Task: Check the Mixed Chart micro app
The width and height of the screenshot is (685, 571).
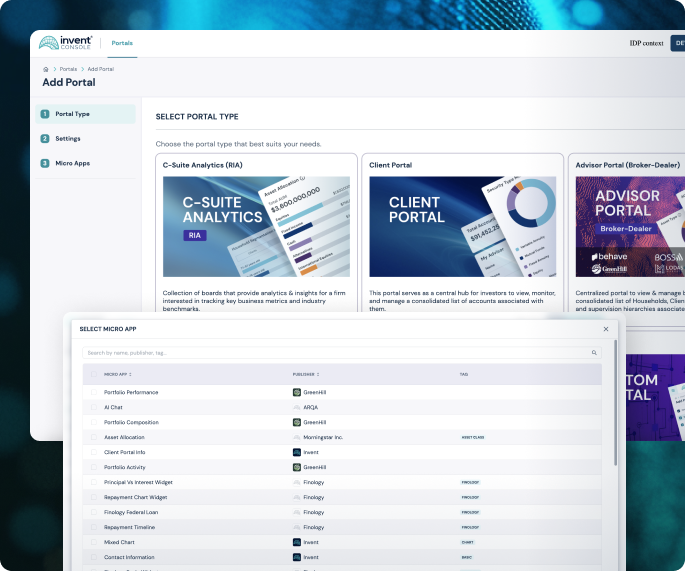Action: pyautogui.click(x=93, y=542)
